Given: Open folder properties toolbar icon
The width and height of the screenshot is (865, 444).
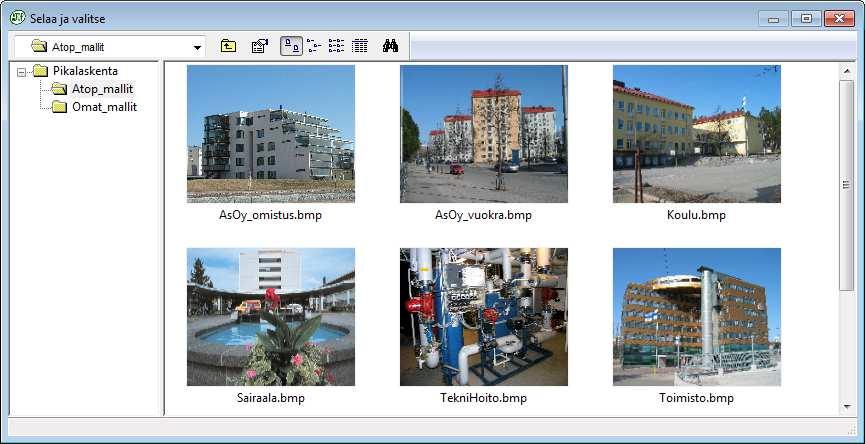Looking at the screenshot, I should [x=260, y=46].
